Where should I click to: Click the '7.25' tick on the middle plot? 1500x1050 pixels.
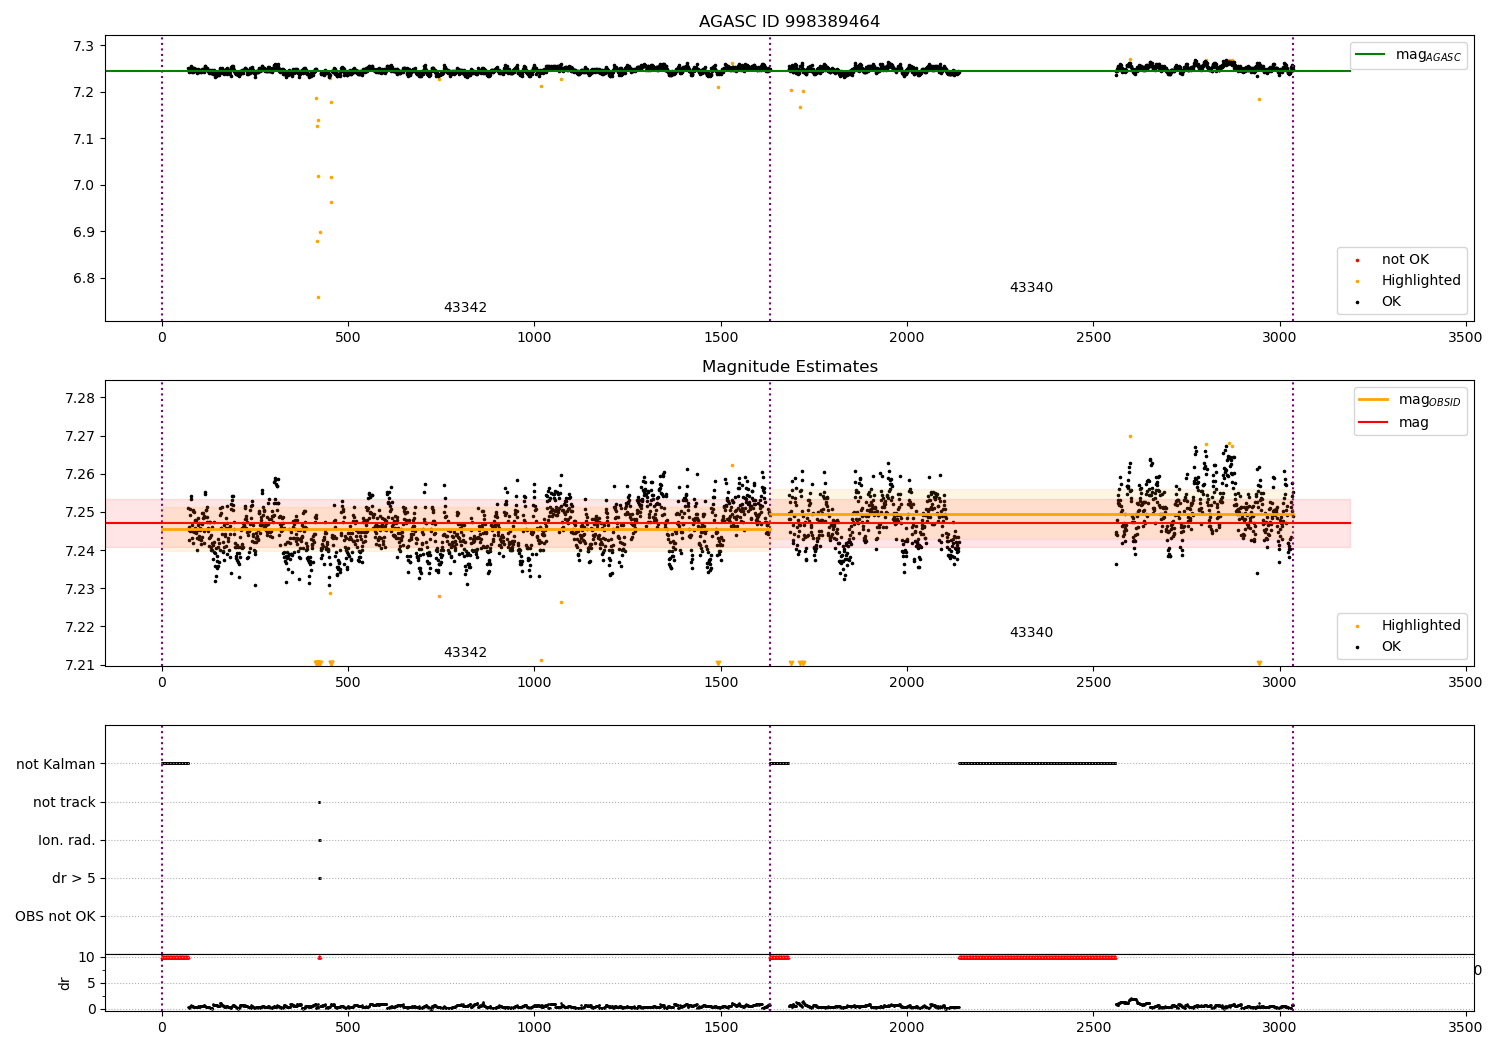tap(80, 513)
